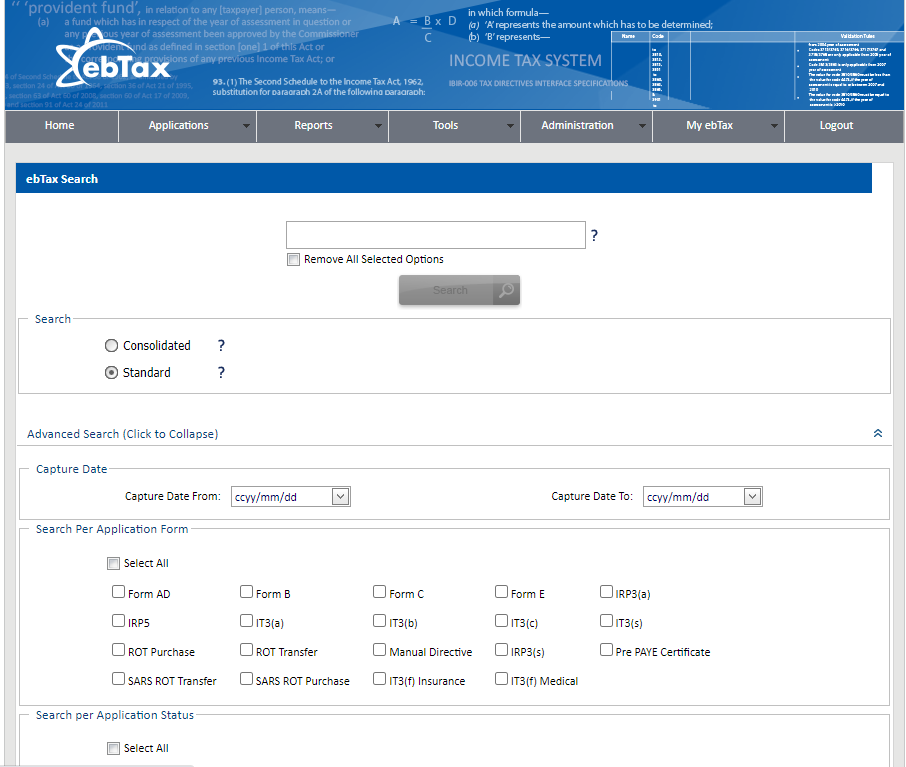Open the Reports menu
This screenshot has height=767, width=906.
click(313, 125)
